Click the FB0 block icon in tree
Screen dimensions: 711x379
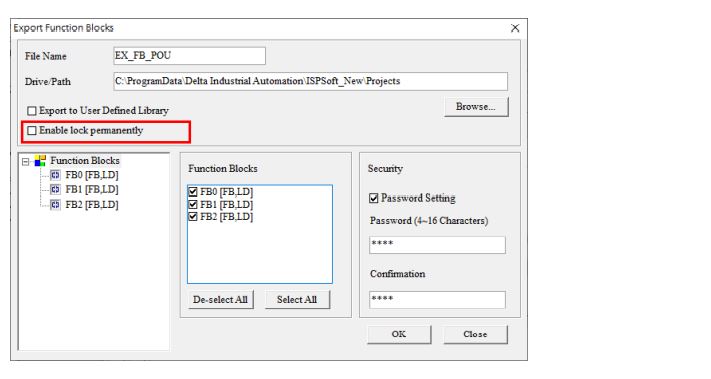pyautogui.click(x=55, y=175)
